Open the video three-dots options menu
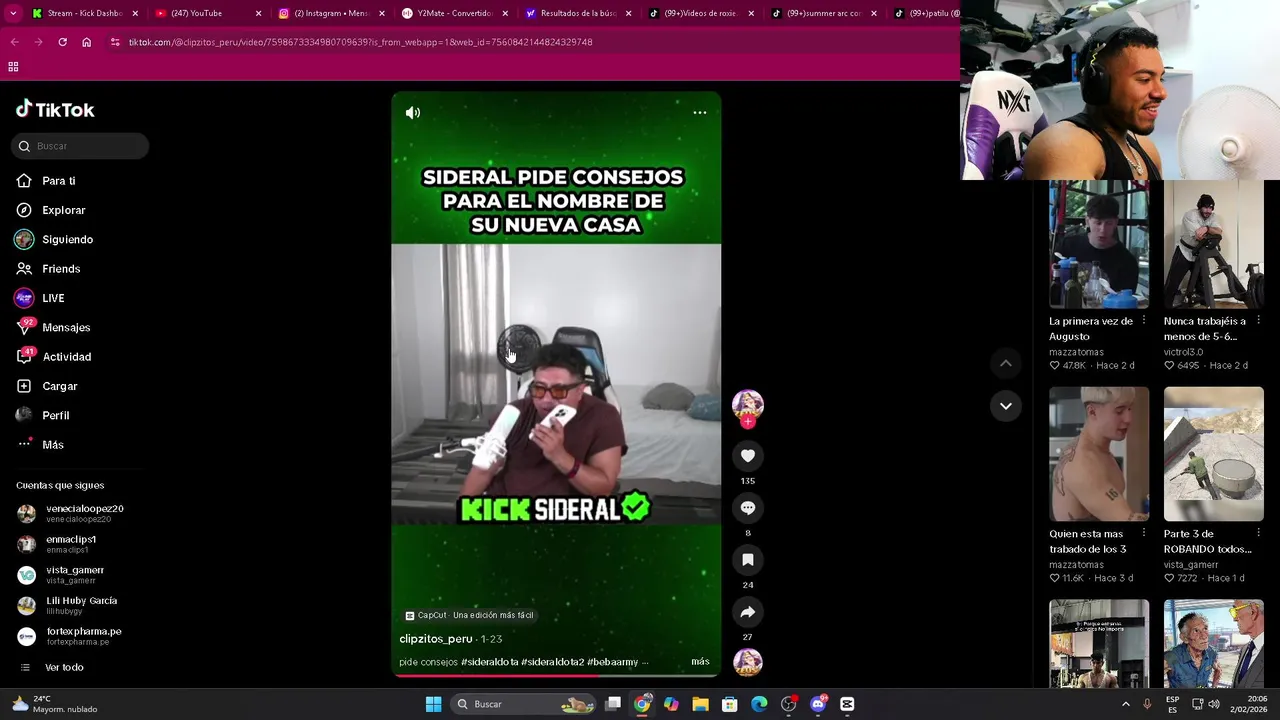This screenshot has height=720, width=1280. [700, 113]
